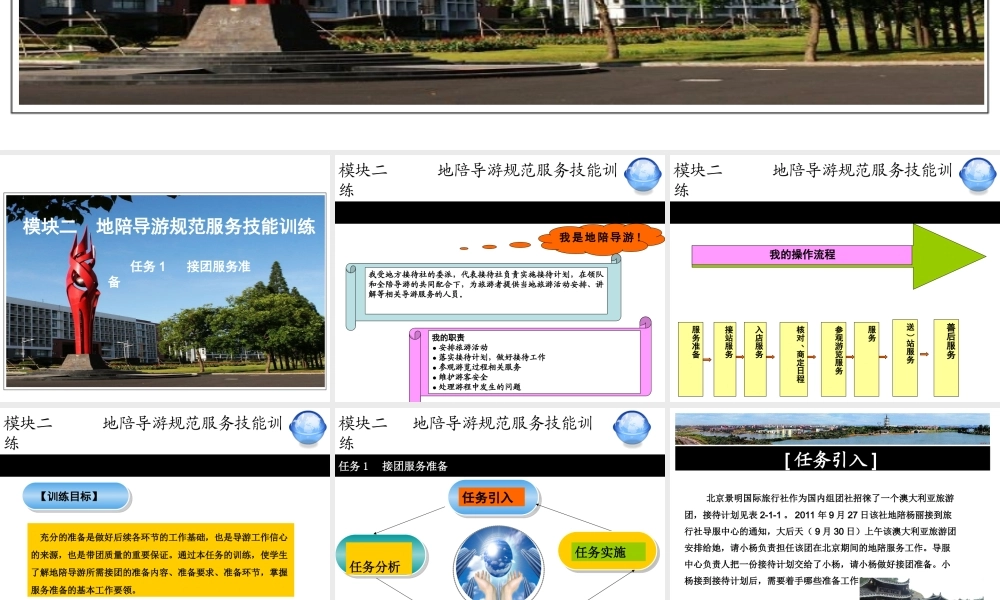Select the 善后服务 flowchart box
Image resolution: width=1000 pixels, height=600 pixels.
point(944,356)
